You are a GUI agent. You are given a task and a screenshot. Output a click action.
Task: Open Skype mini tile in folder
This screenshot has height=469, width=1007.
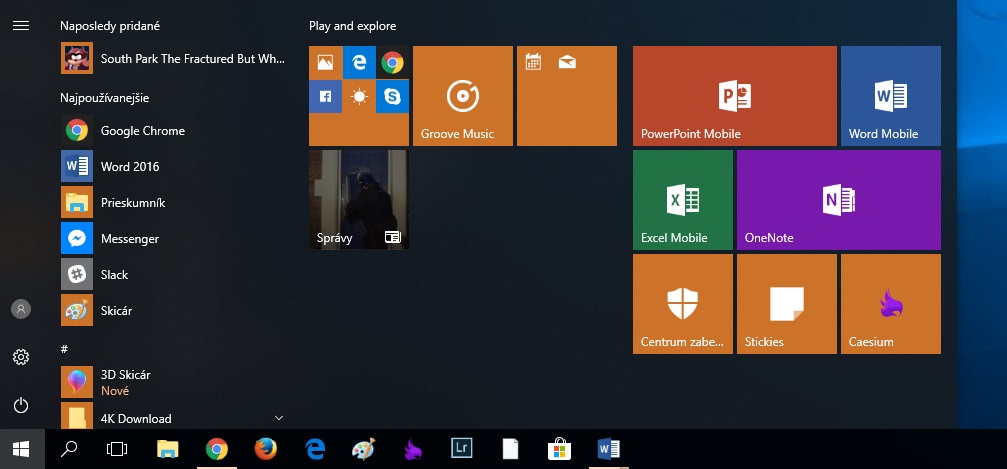[392, 96]
